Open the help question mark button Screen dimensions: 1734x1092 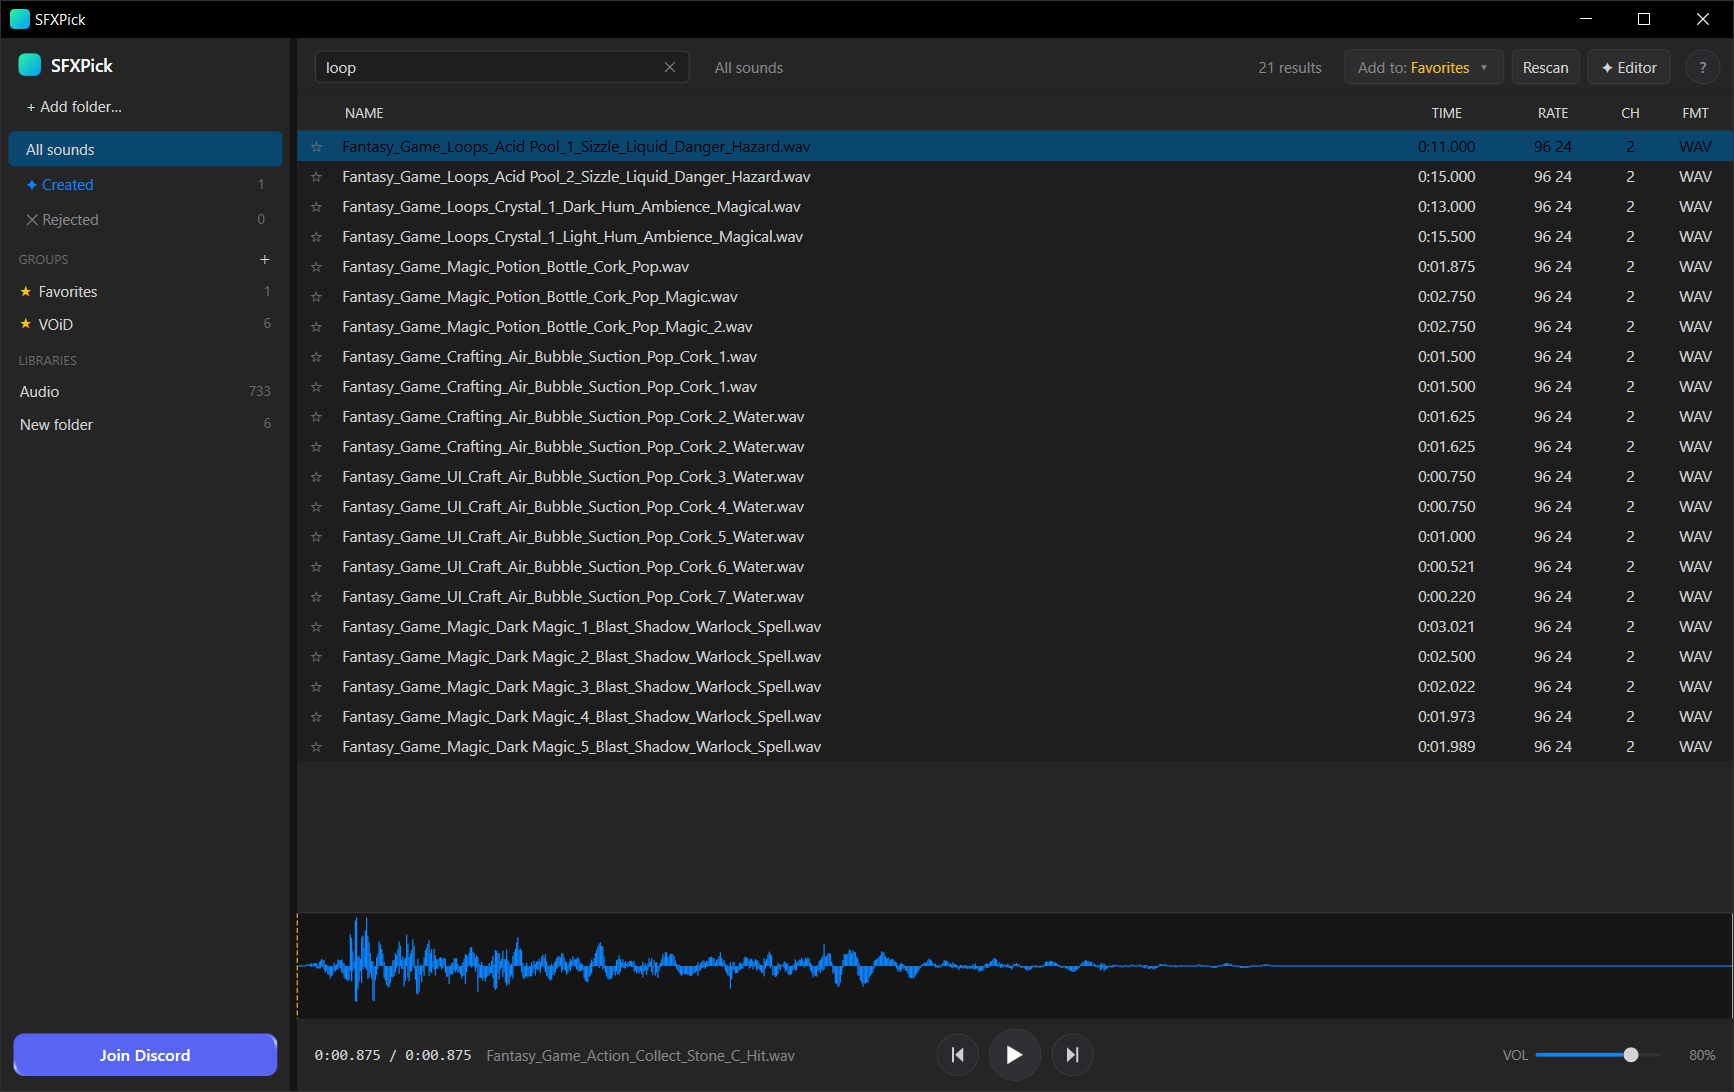[1702, 67]
